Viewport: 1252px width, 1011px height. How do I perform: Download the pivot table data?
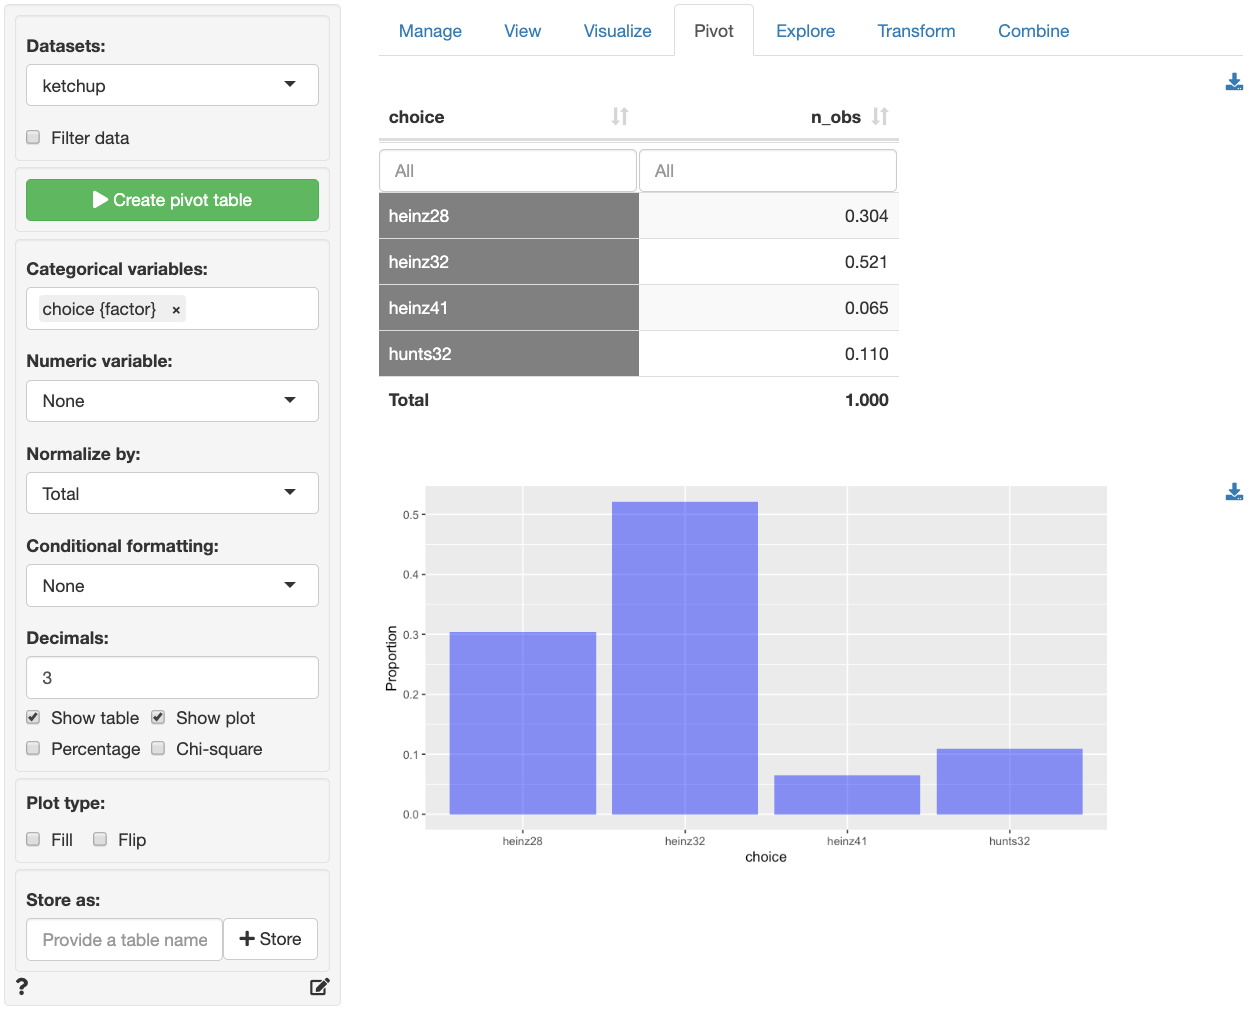click(x=1234, y=82)
